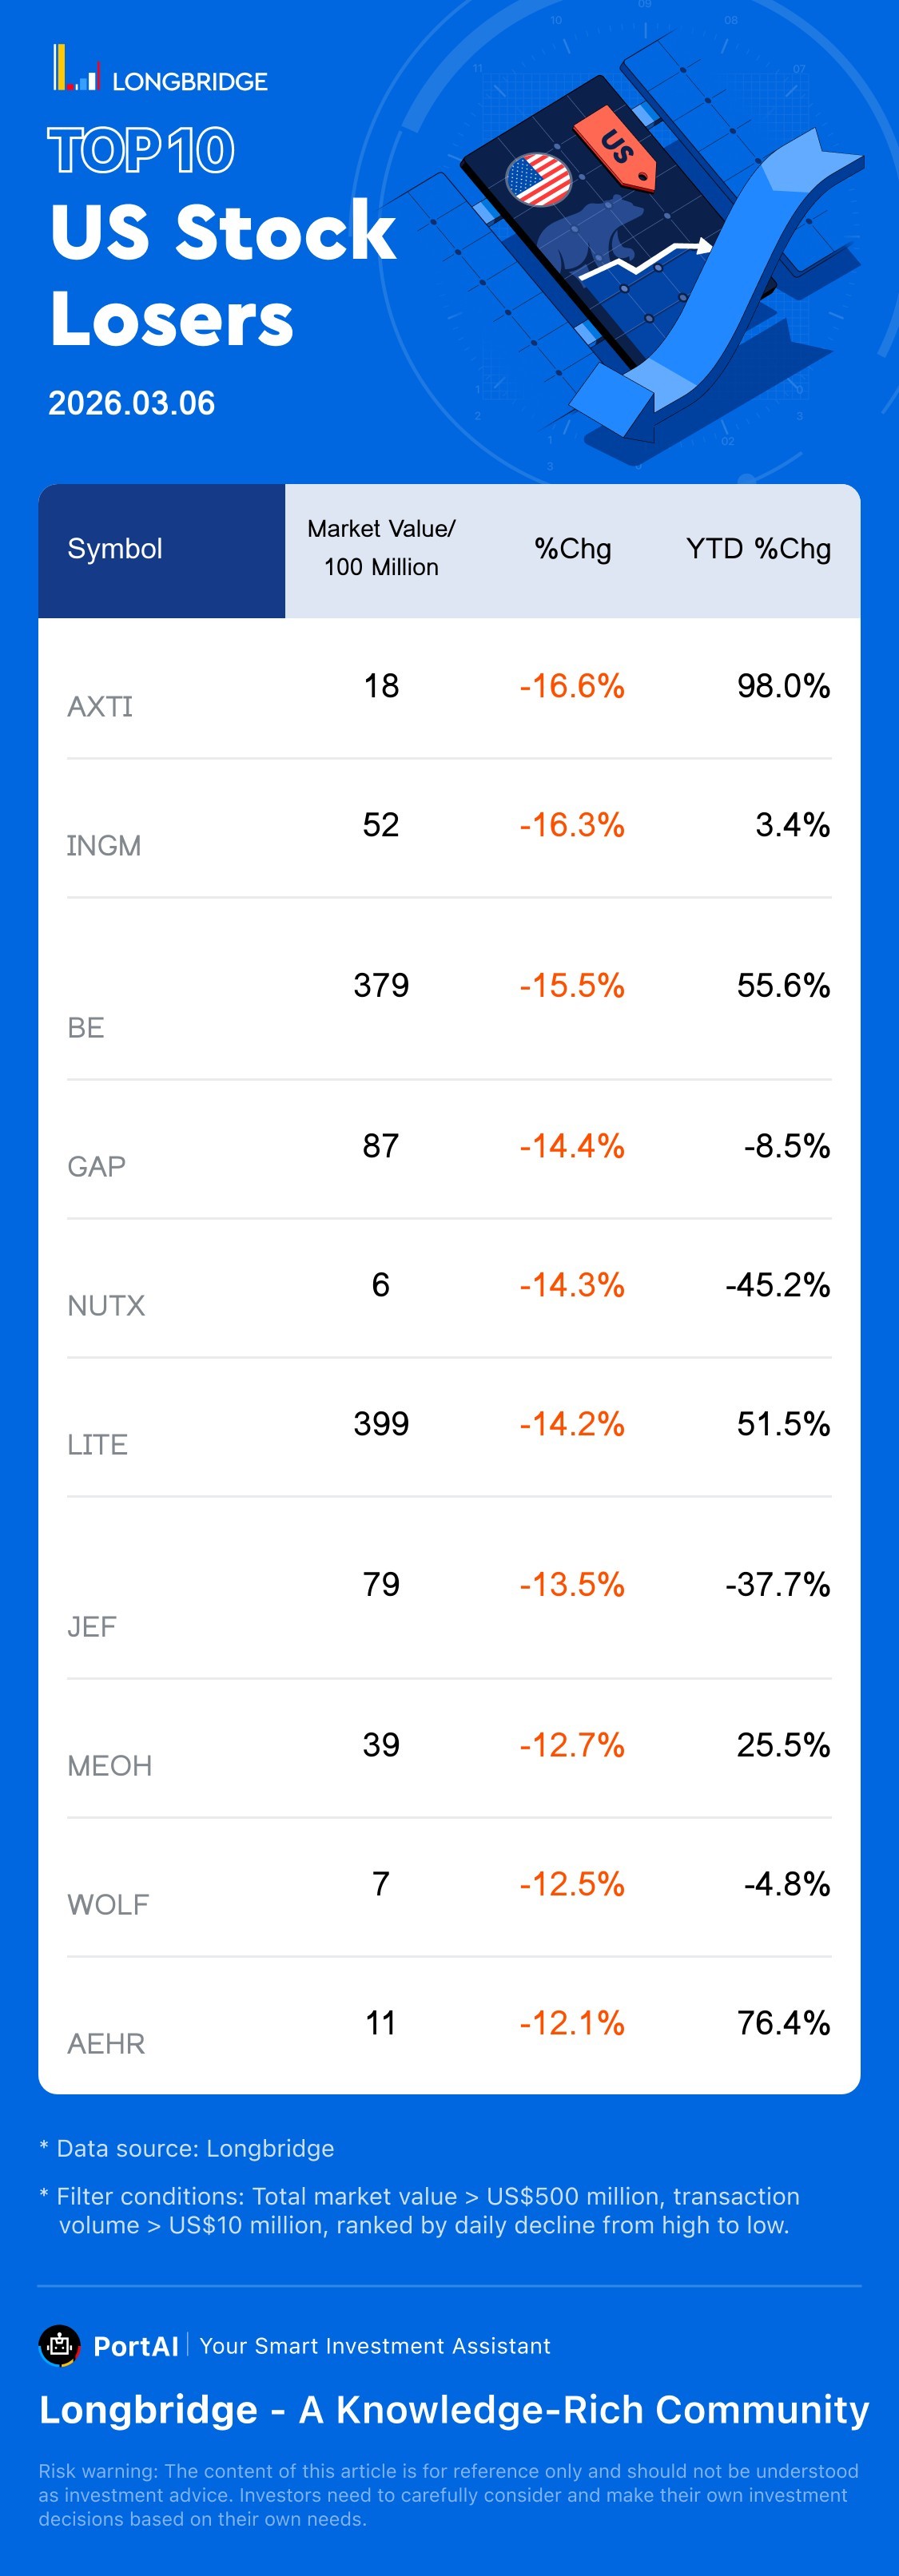The height and width of the screenshot is (2576, 899).
Task: Click the %Chg column header
Action: [572, 549]
